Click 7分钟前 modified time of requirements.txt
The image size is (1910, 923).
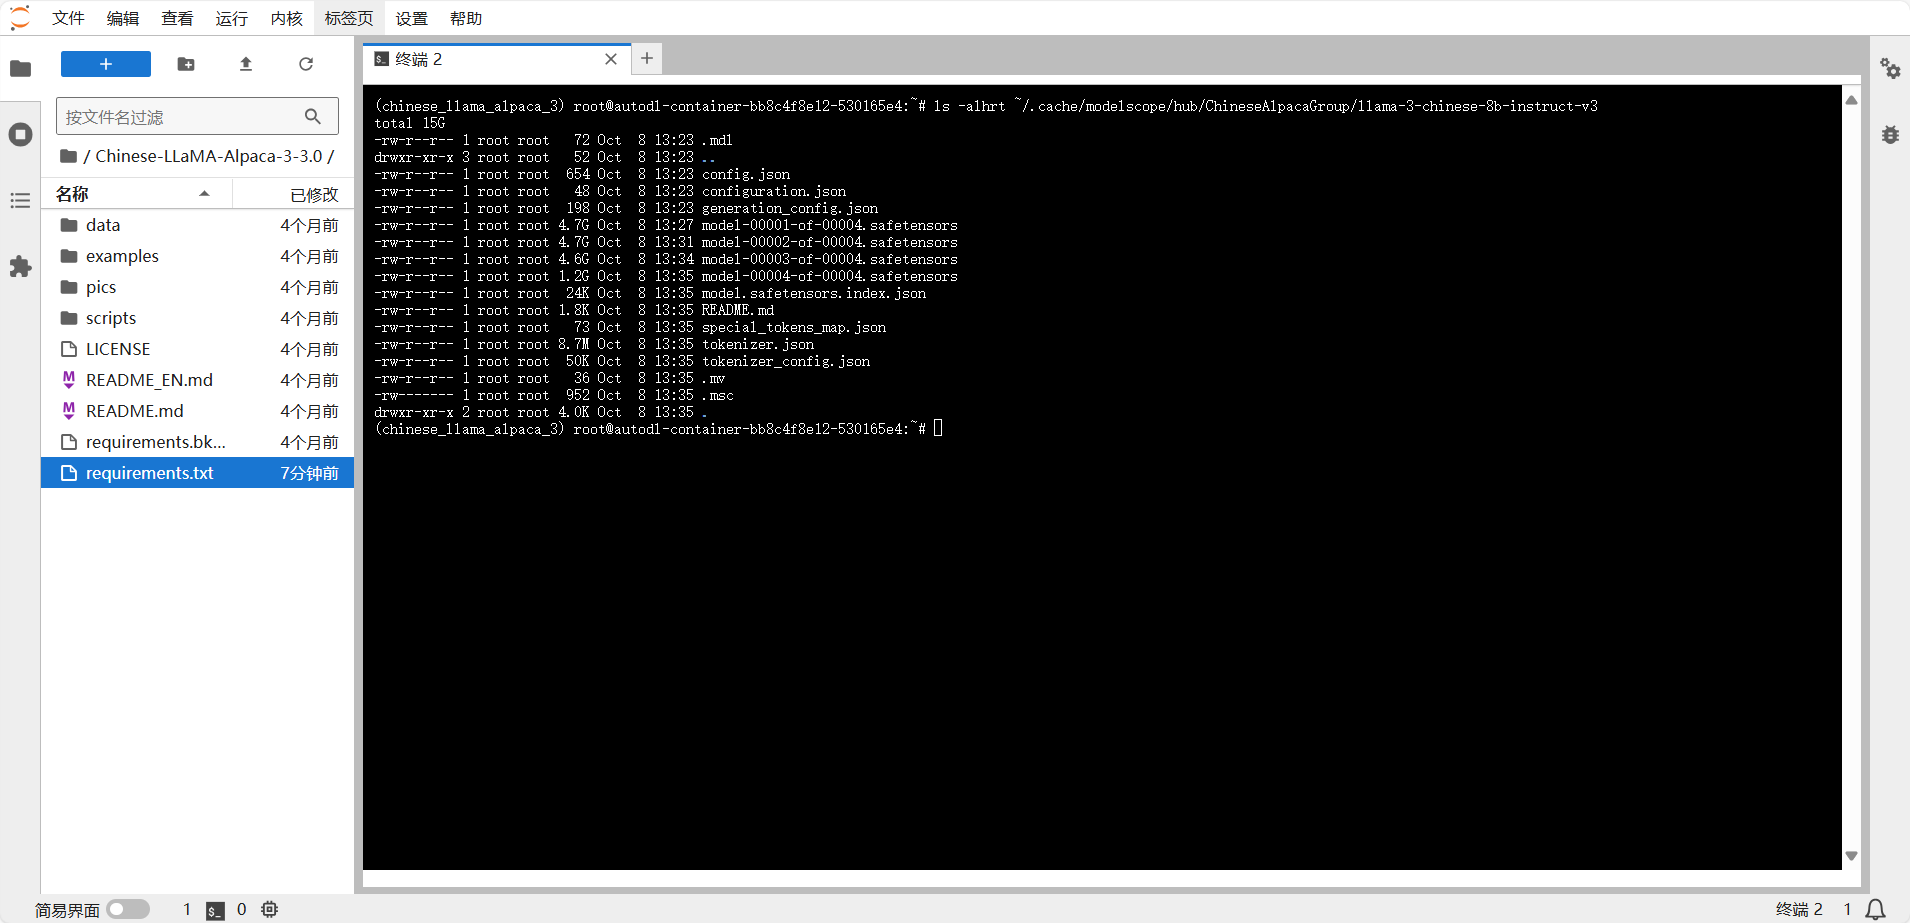pyautogui.click(x=309, y=473)
